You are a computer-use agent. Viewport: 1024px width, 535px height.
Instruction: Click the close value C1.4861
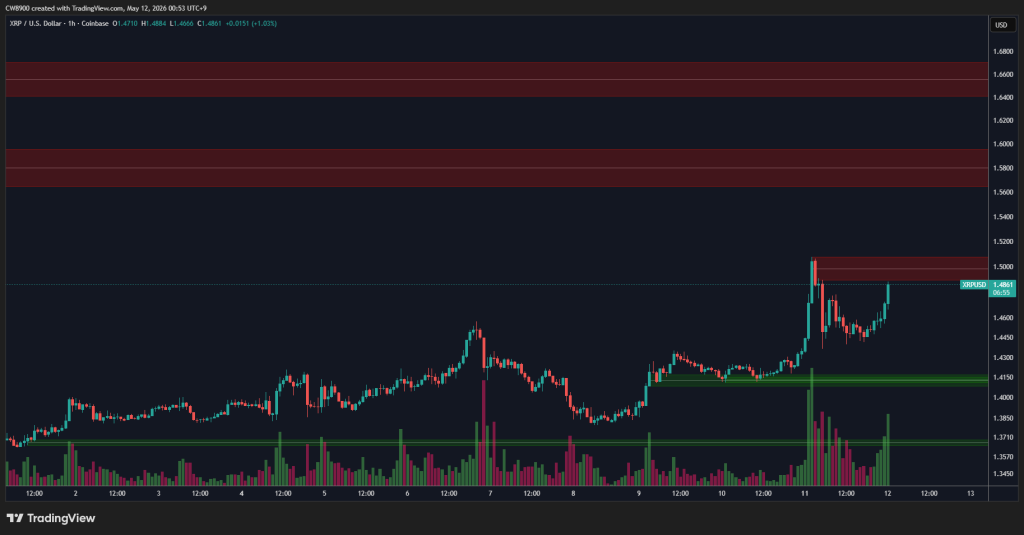210,24
